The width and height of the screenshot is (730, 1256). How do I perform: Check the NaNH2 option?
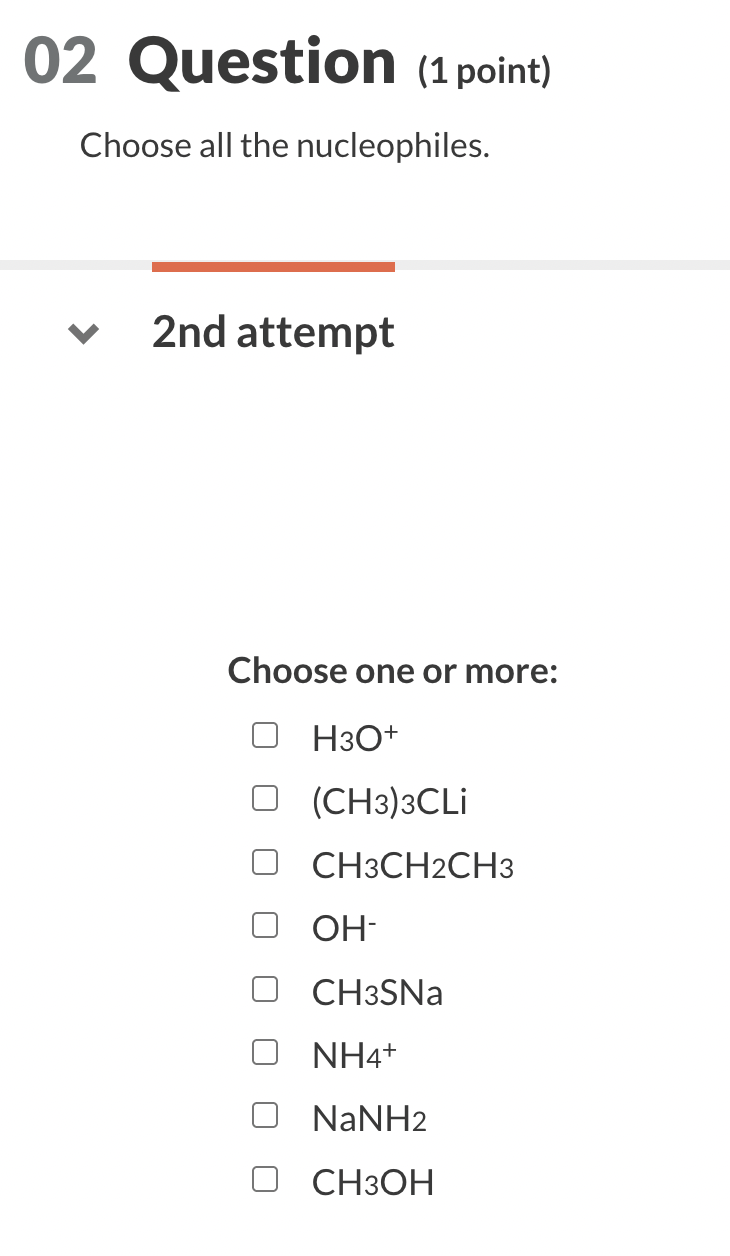265,1116
